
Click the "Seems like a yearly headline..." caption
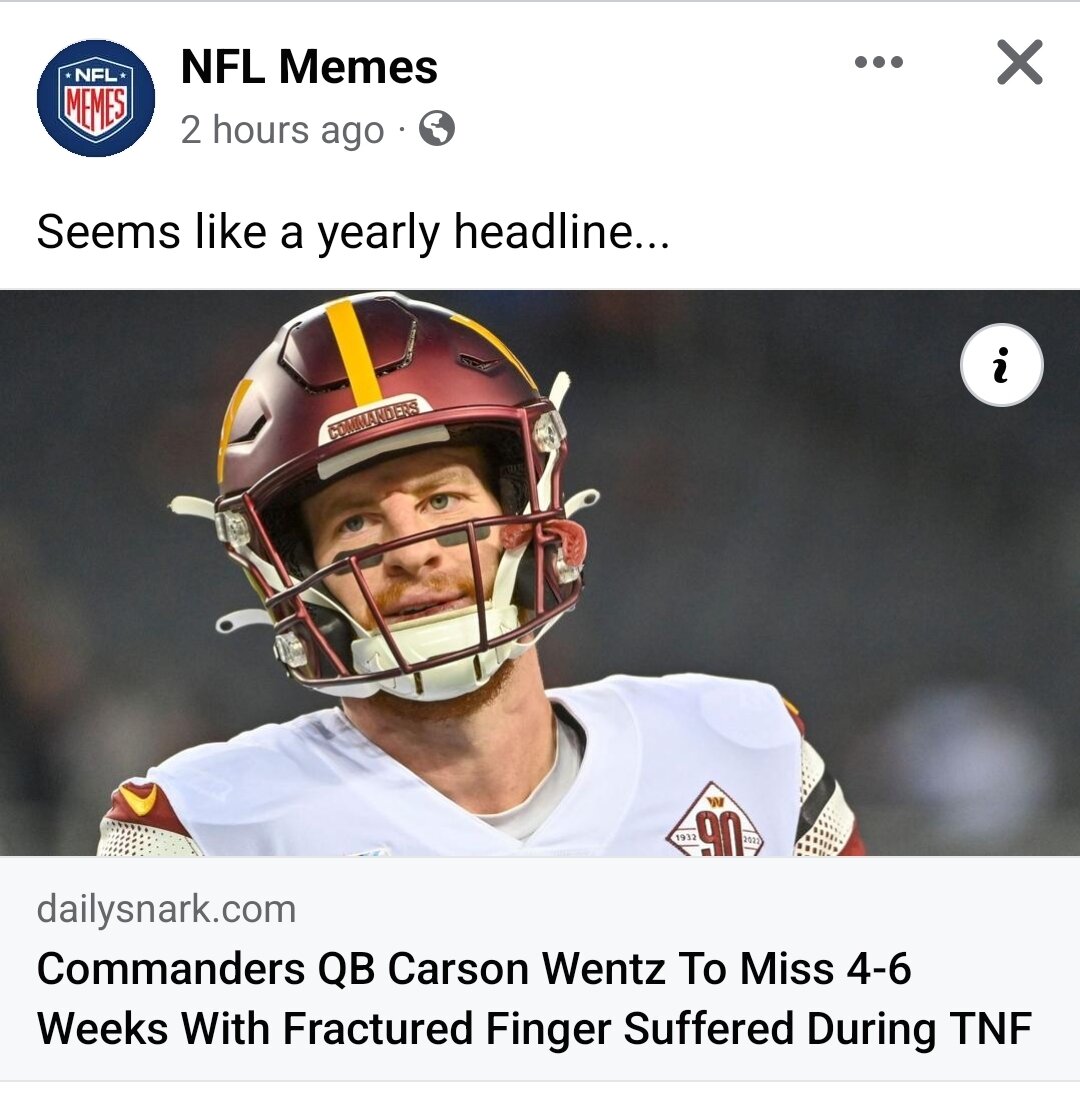352,233
